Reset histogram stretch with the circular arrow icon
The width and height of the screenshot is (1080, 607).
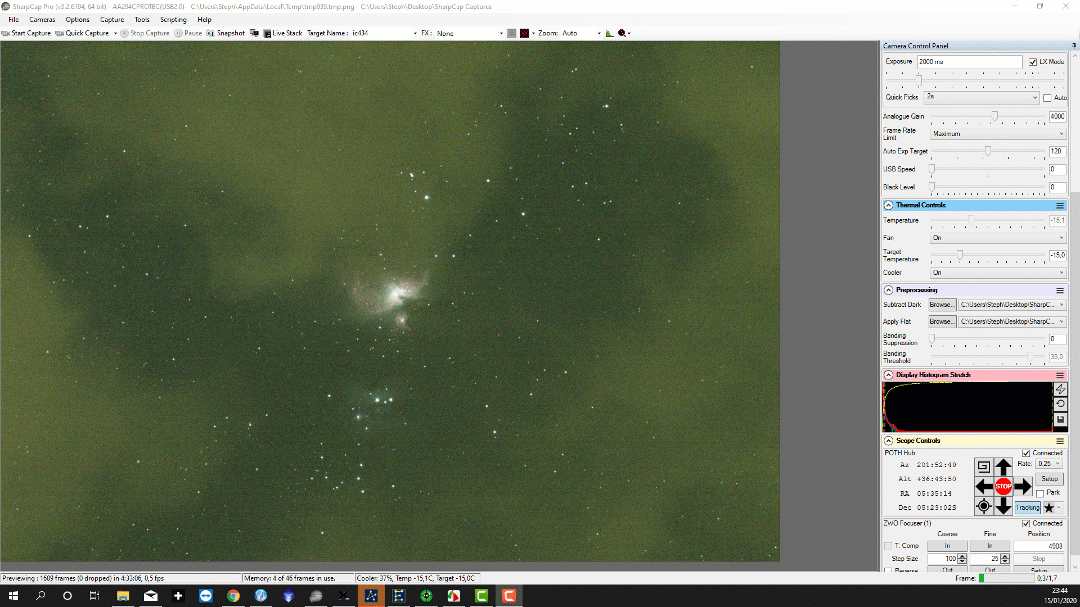click(x=1060, y=404)
